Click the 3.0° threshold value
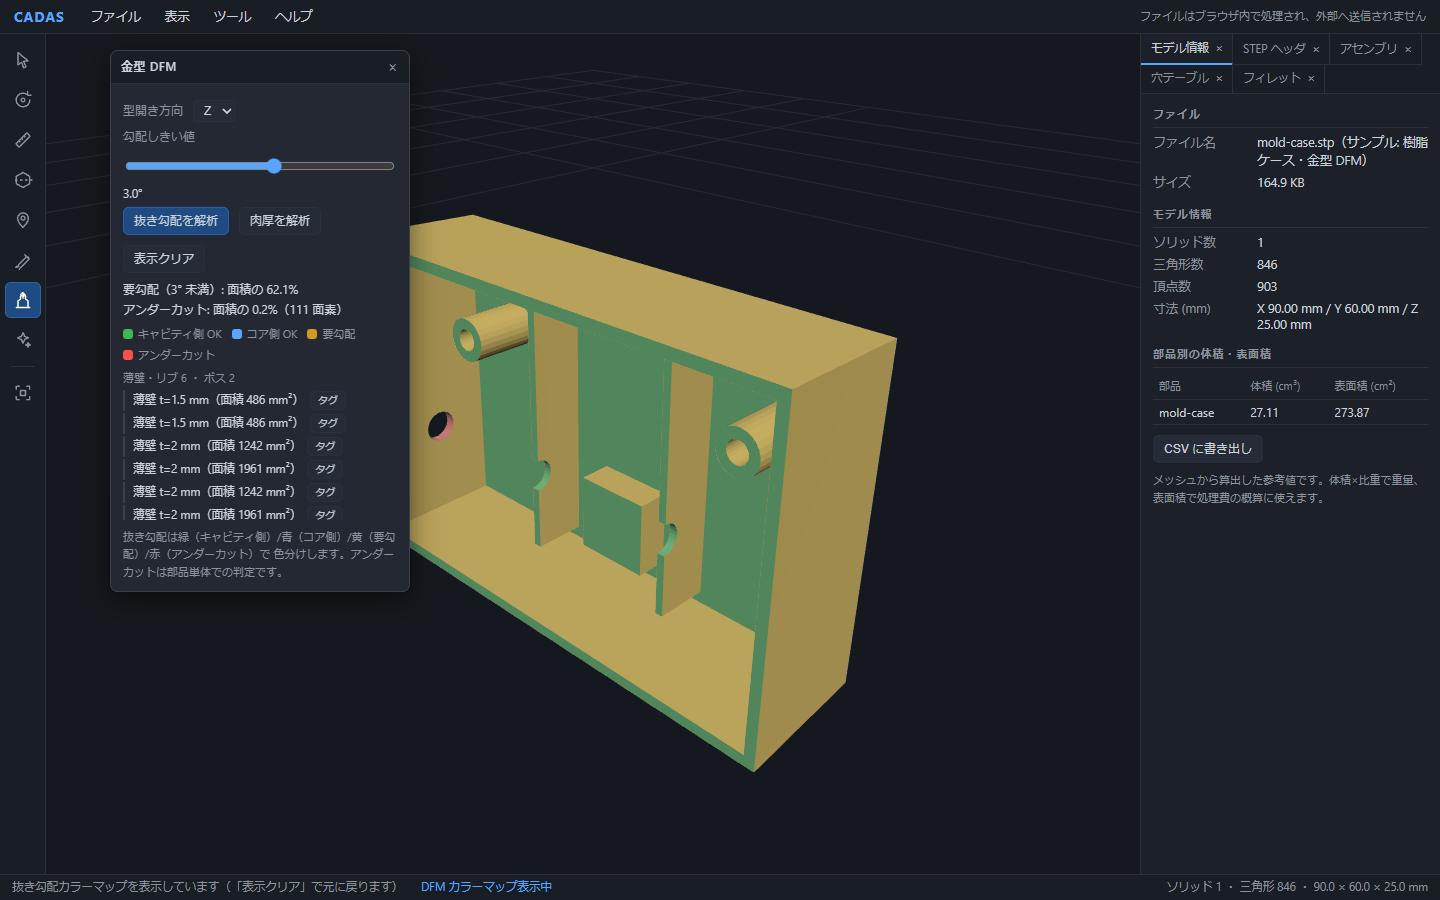Viewport: 1440px width, 900px height. [133, 194]
